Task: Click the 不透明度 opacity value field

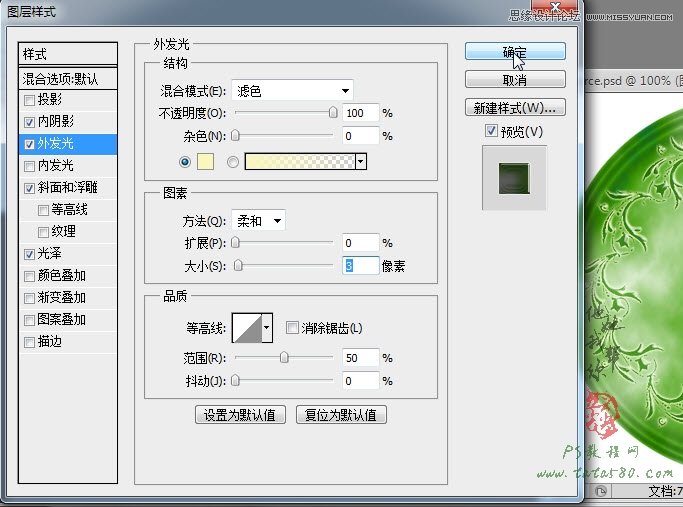Action: [360, 113]
